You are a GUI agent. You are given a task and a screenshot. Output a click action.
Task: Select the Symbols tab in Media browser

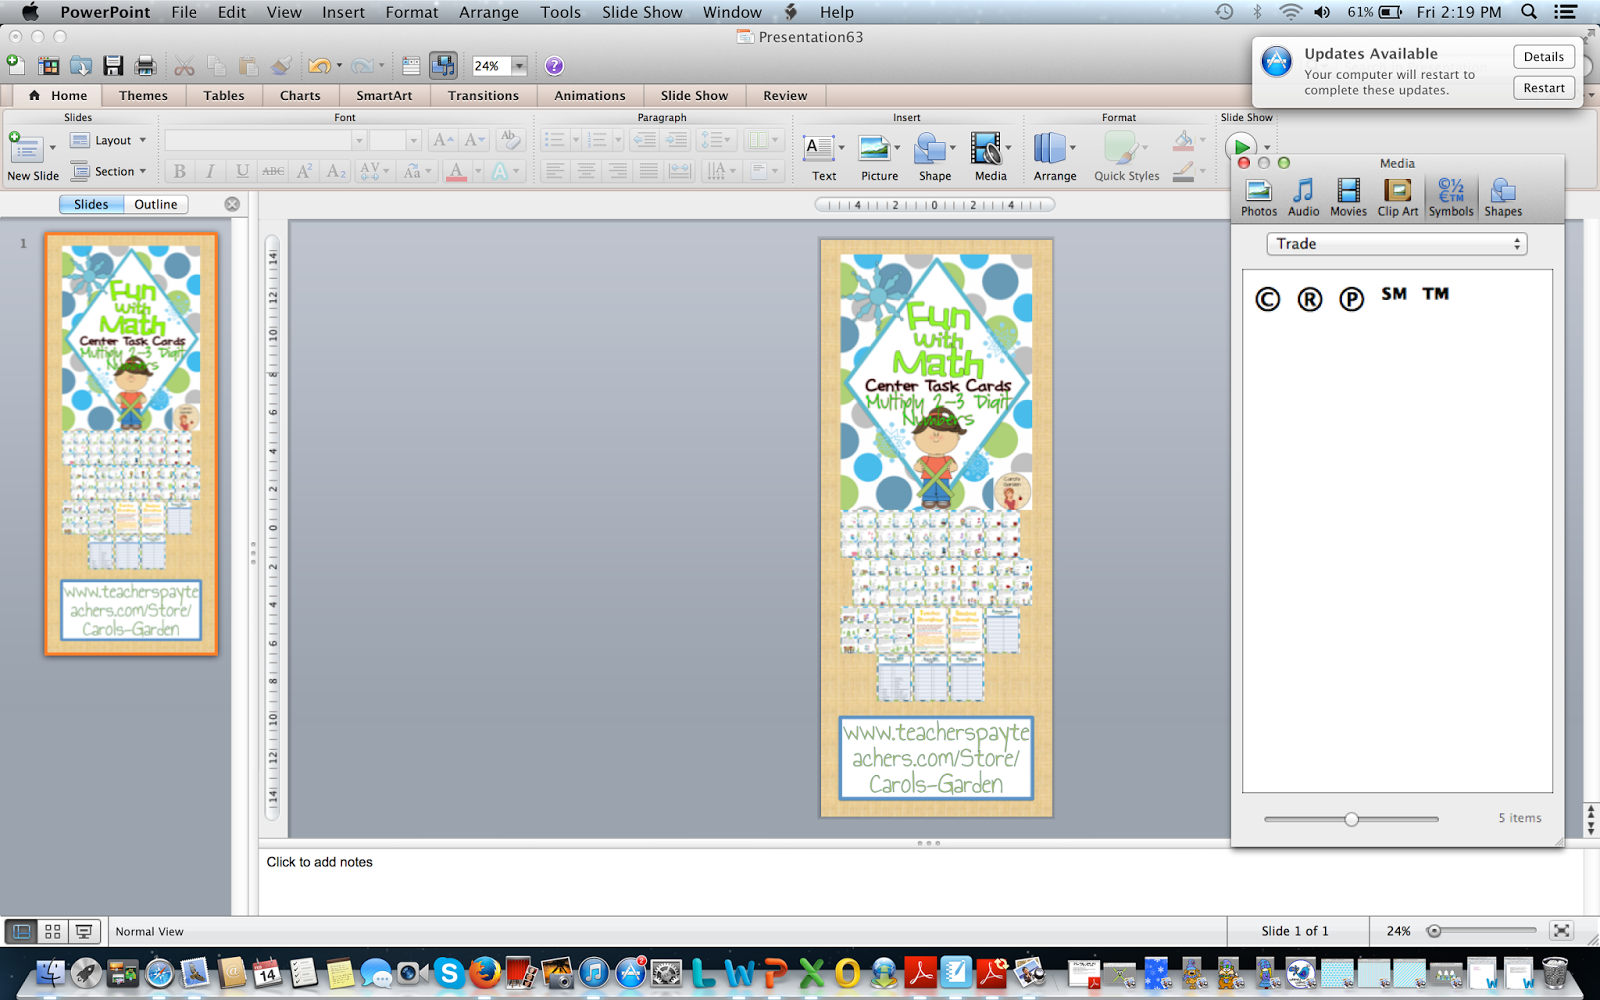(1451, 197)
